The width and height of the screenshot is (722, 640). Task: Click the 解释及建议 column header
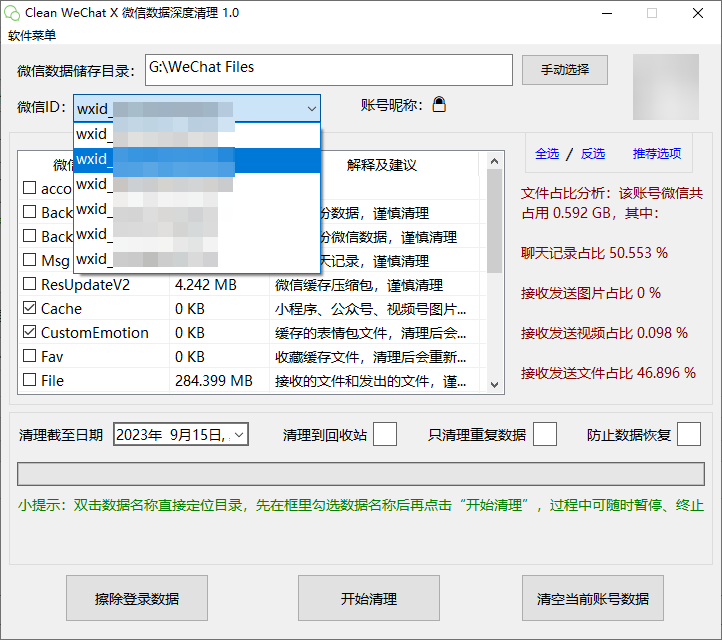click(x=382, y=165)
